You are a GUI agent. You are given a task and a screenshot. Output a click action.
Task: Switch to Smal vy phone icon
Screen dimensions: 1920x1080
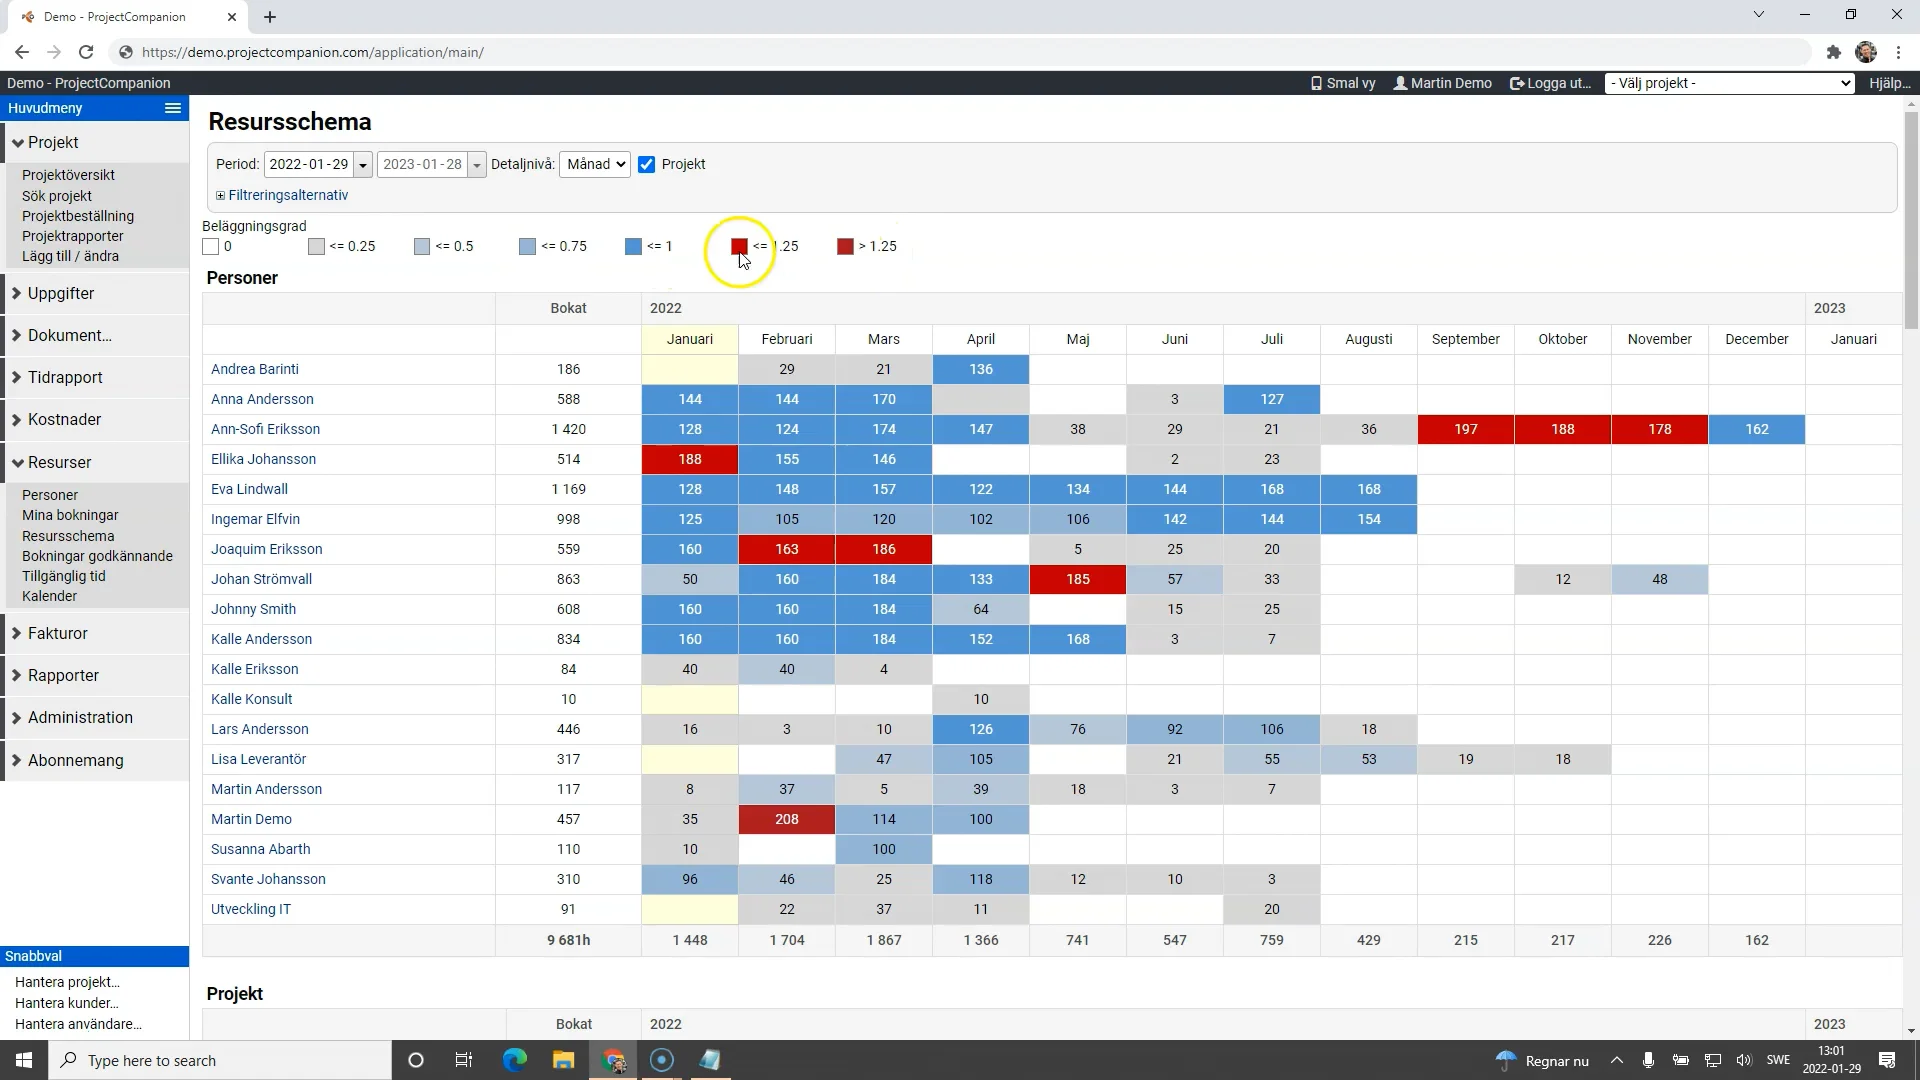[x=1316, y=83]
